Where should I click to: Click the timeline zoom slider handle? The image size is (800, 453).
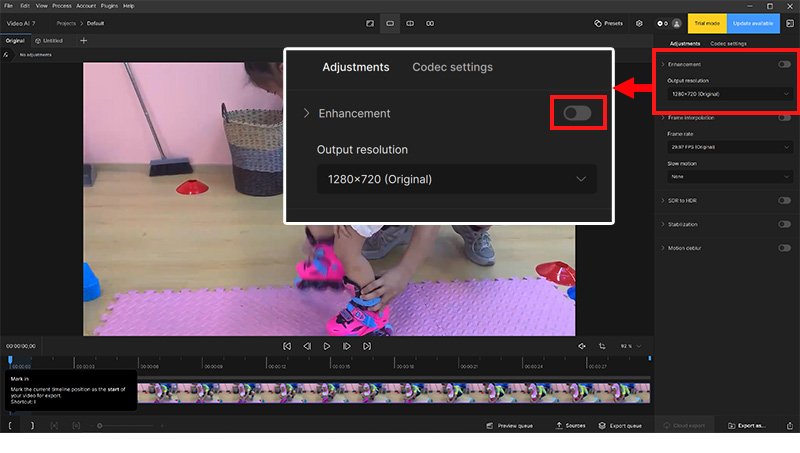point(99,425)
